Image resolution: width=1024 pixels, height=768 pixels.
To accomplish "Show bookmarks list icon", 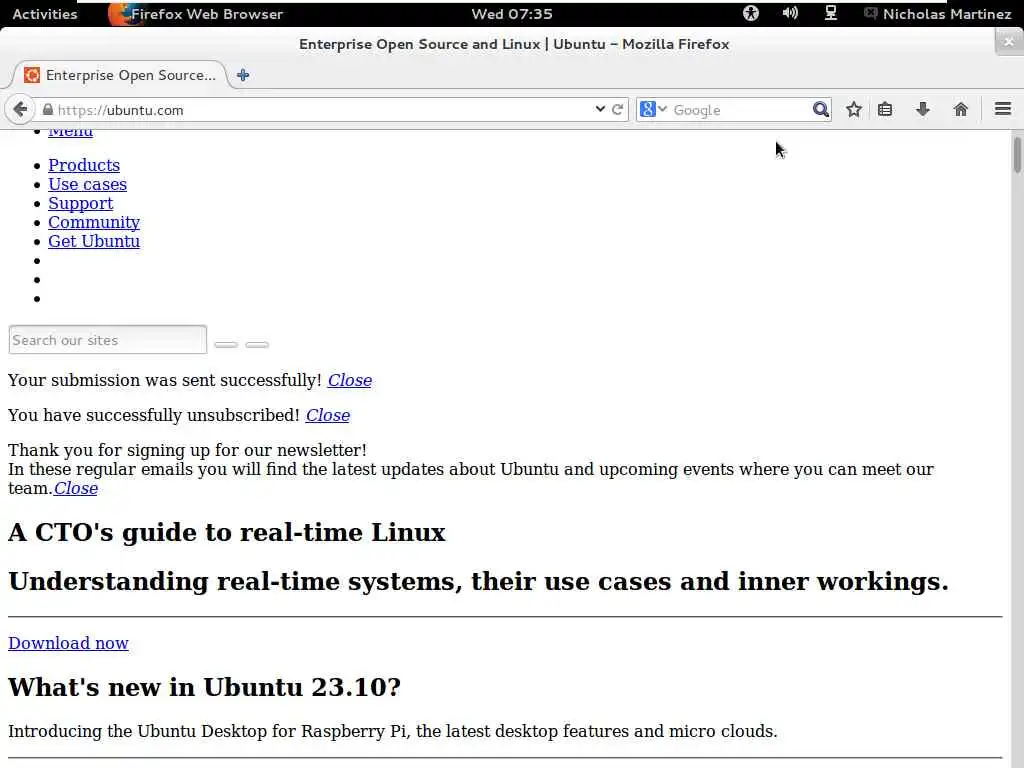I will [885, 109].
